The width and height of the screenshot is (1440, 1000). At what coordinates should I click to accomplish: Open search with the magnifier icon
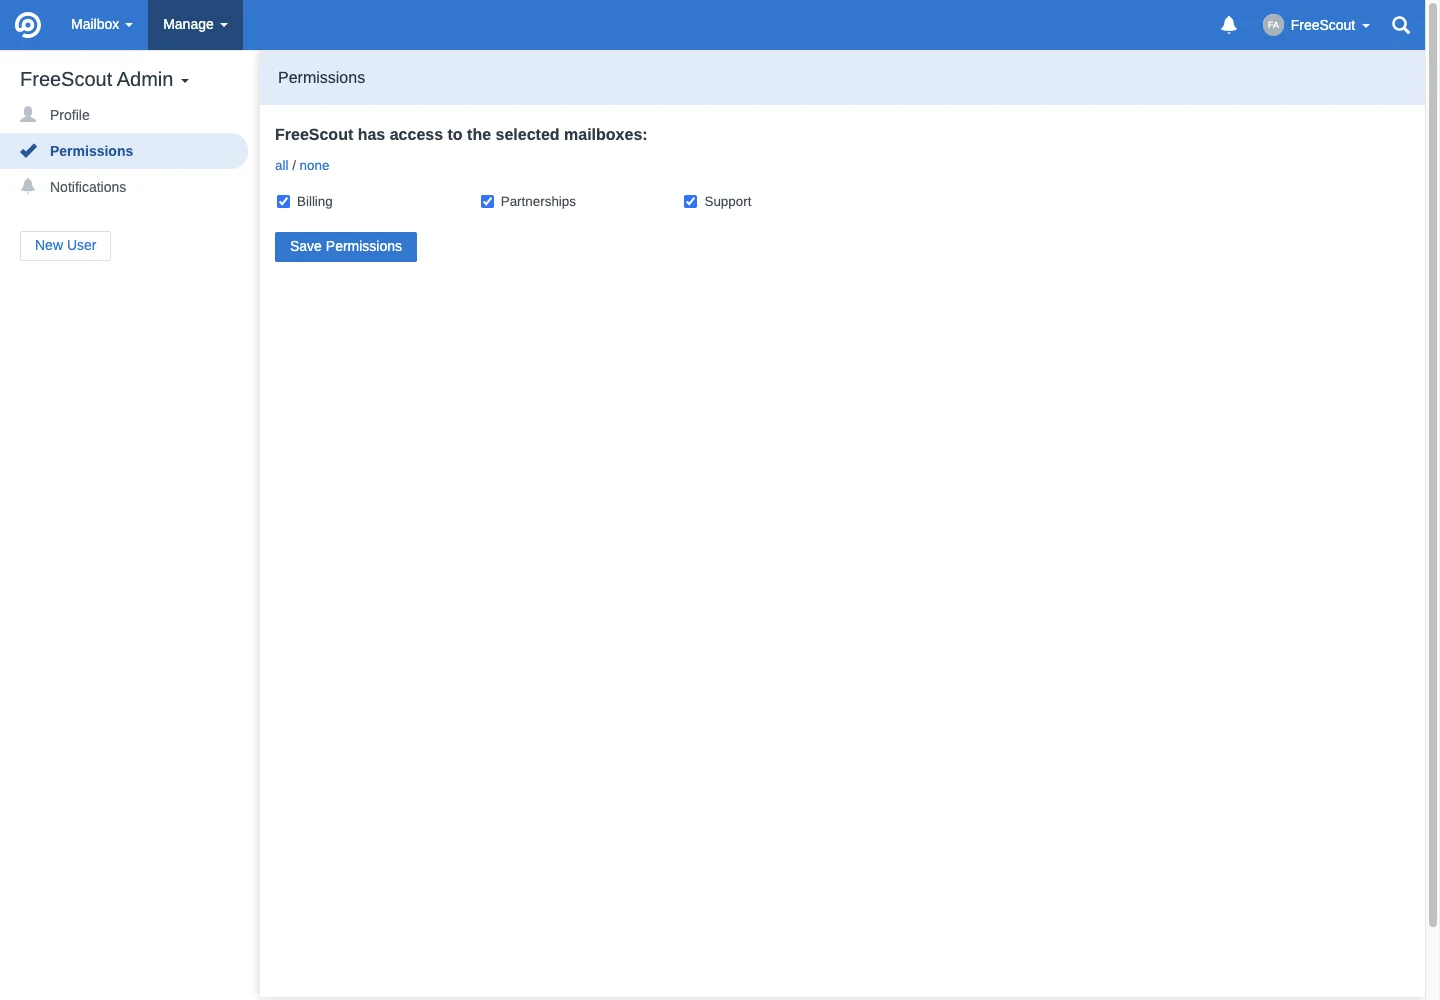[1401, 25]
